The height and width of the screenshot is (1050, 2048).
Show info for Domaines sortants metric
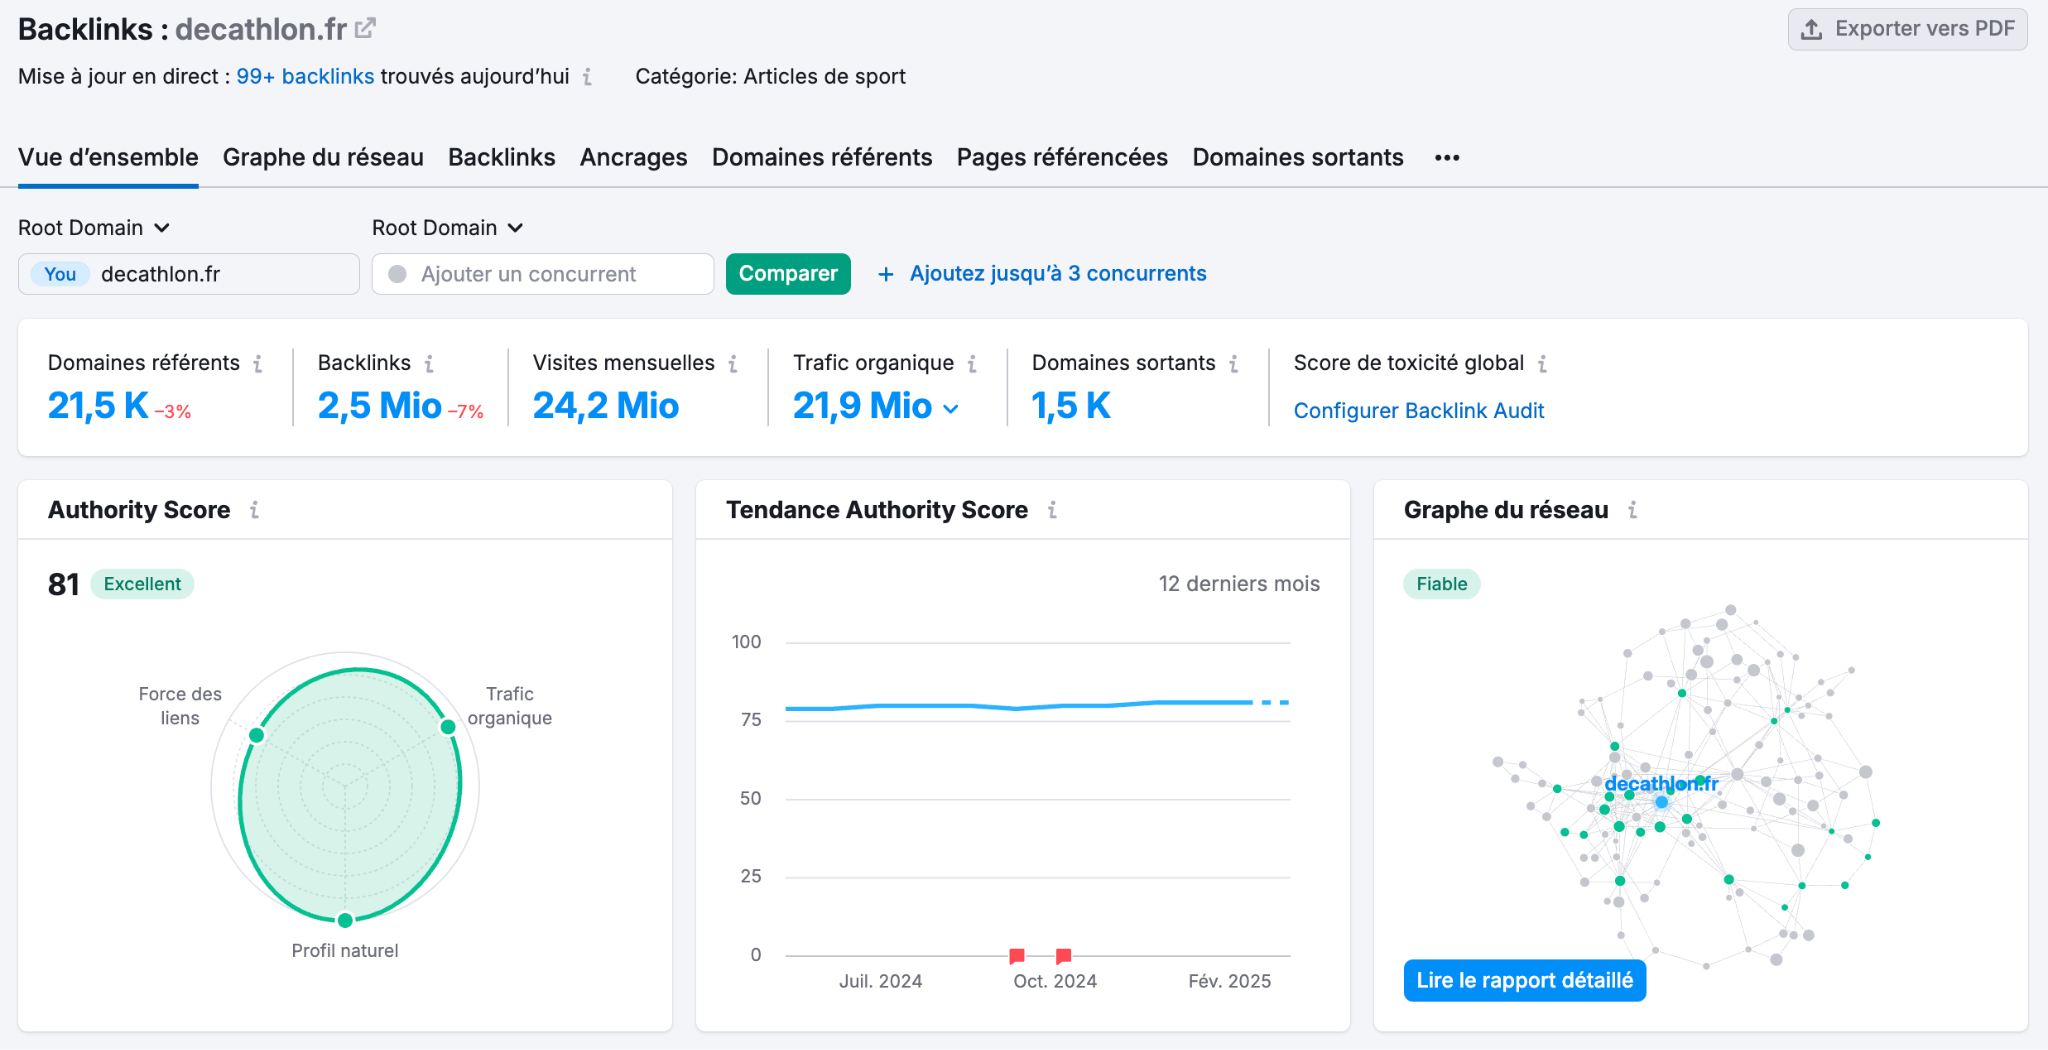point(1234,364)
